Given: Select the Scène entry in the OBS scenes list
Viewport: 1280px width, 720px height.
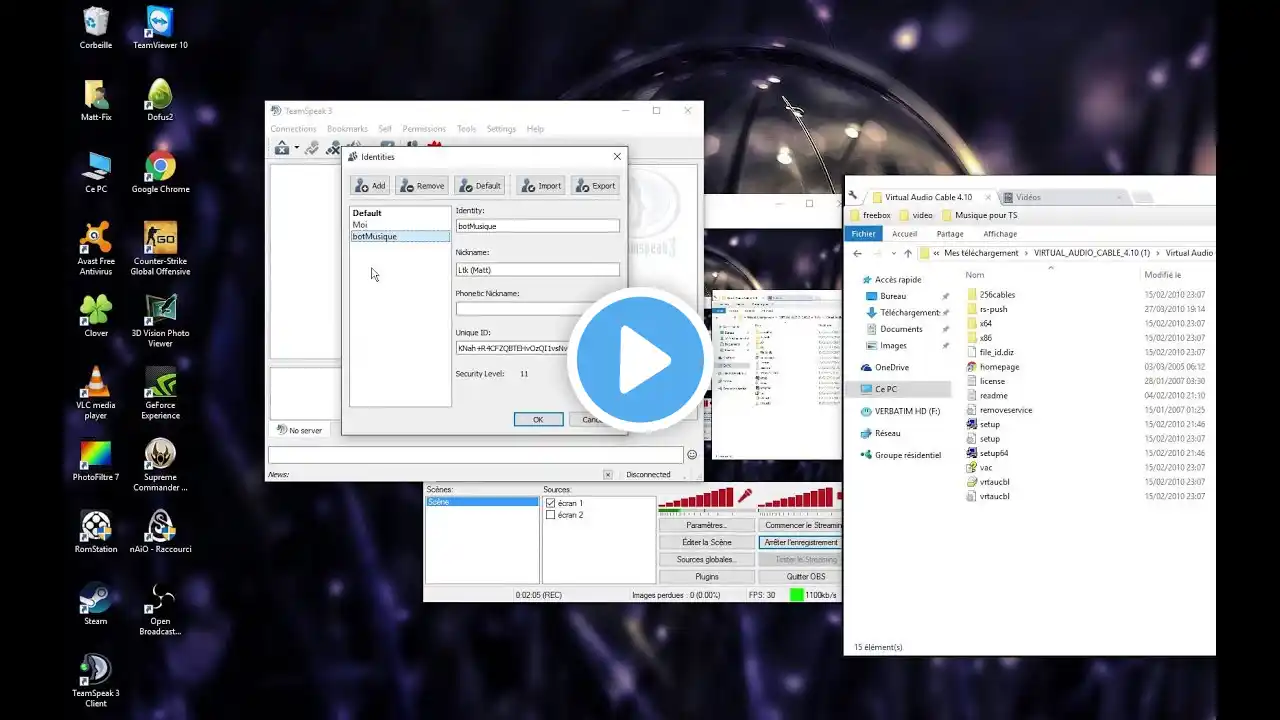Looking at the screenshot, I should pyautogui.click(x=482, y=502).
